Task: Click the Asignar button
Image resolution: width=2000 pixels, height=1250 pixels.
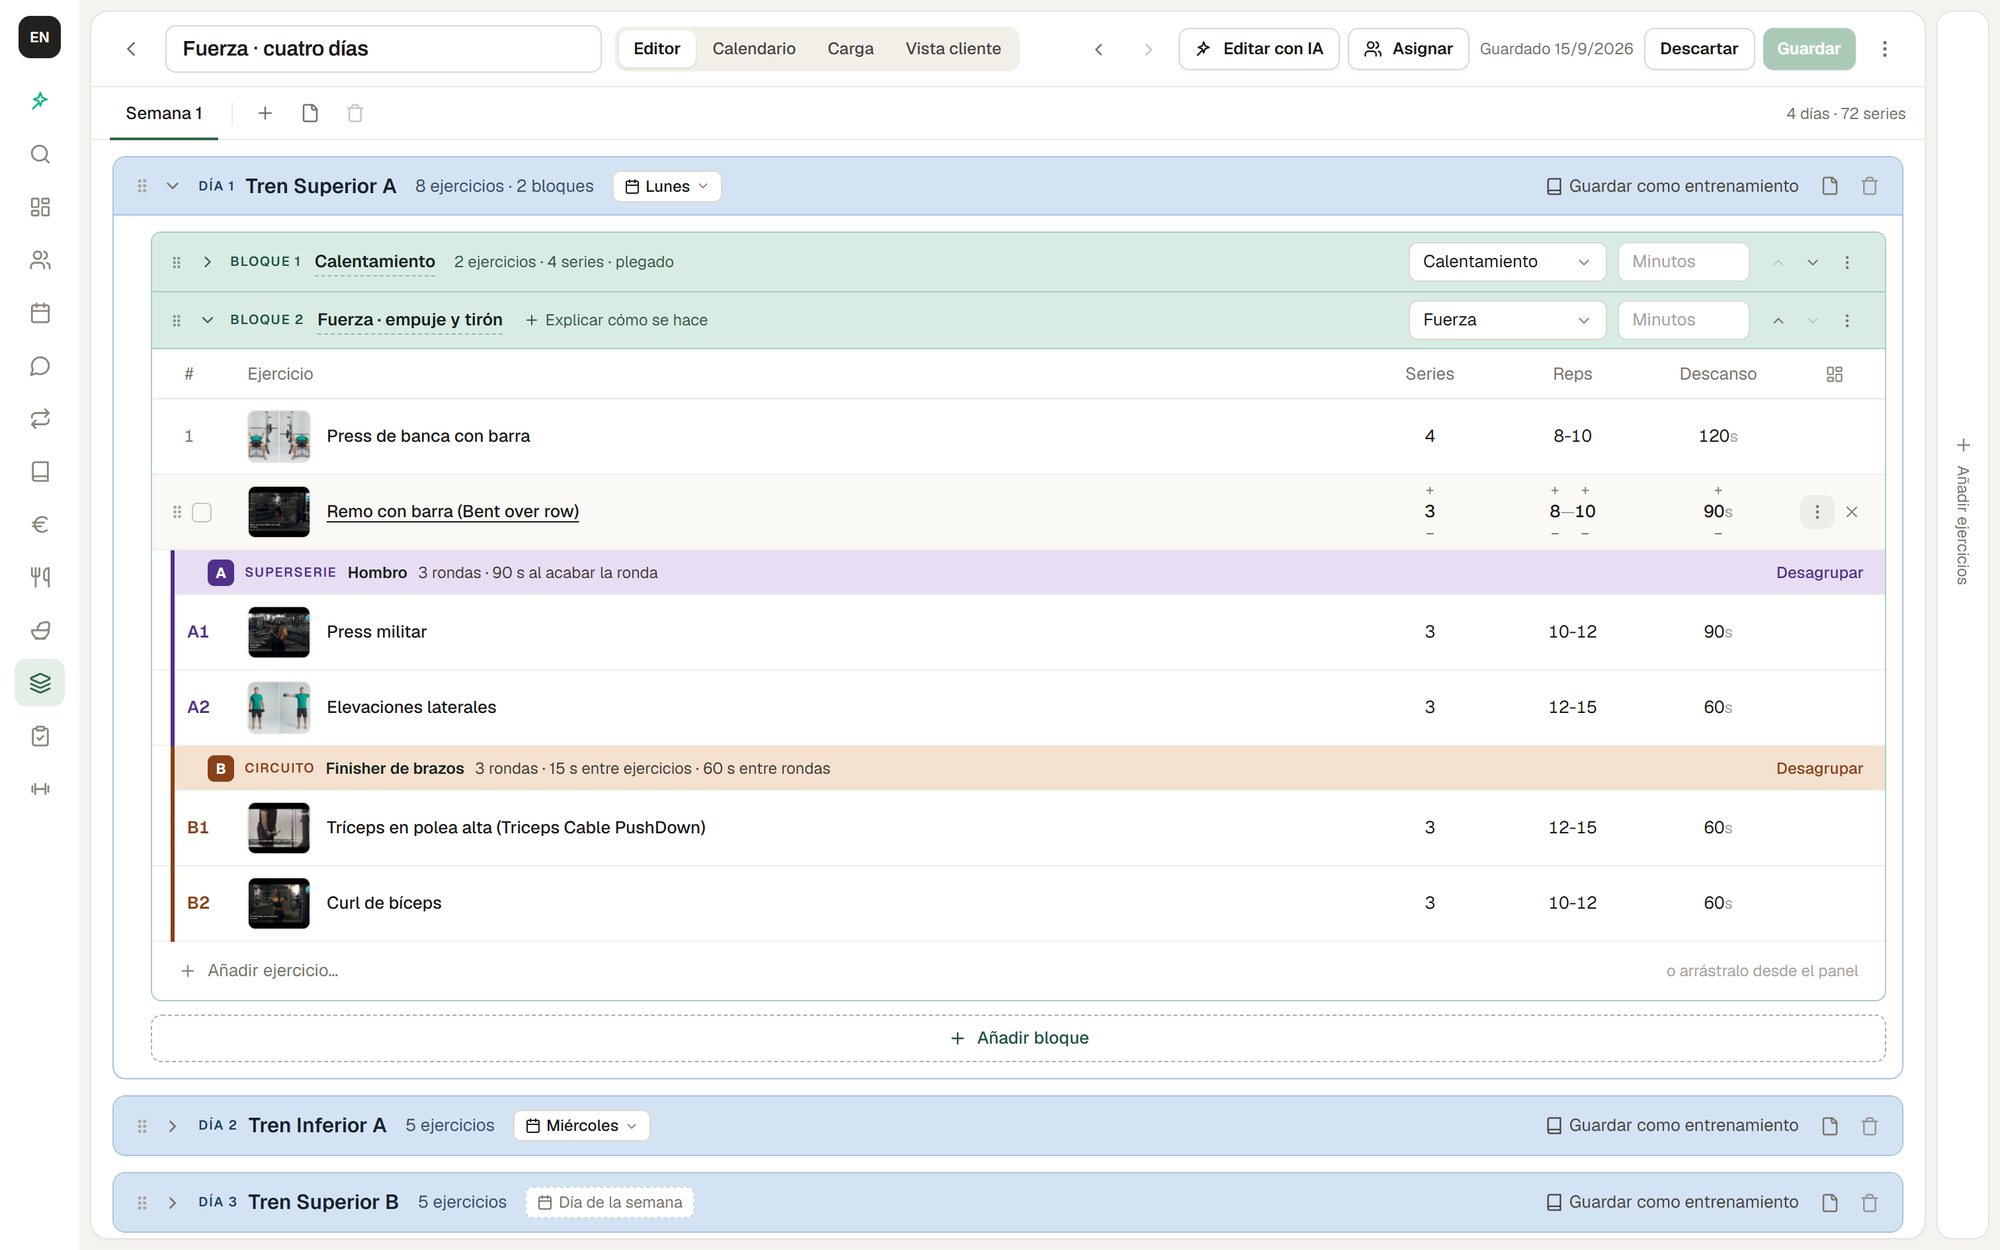Action: point(1408,49)
